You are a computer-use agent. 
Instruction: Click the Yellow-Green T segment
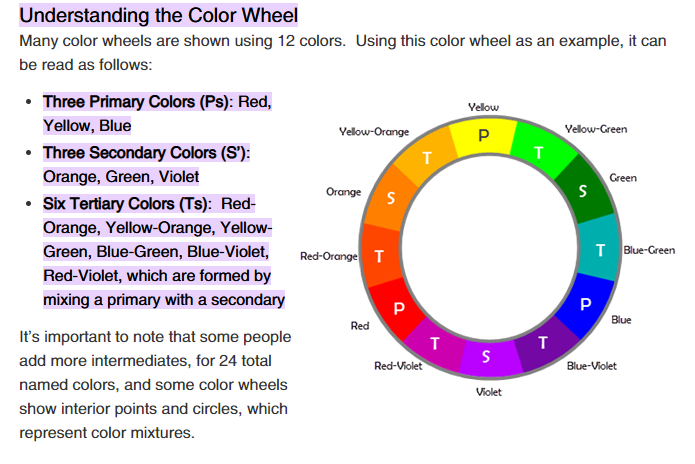(x=539, y=152)
